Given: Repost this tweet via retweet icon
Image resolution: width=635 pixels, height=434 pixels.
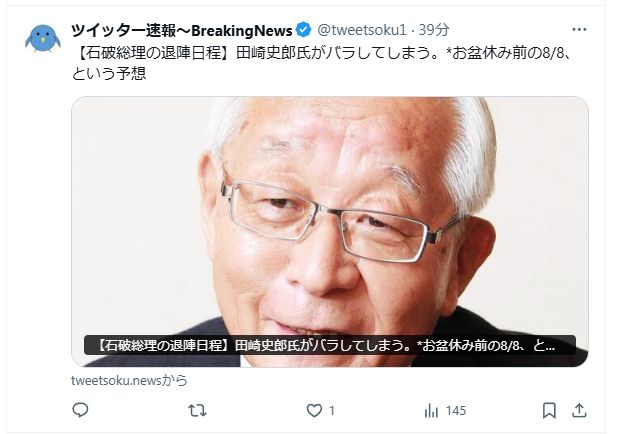Looking at the screenshot, I should (x=197, y=411).
